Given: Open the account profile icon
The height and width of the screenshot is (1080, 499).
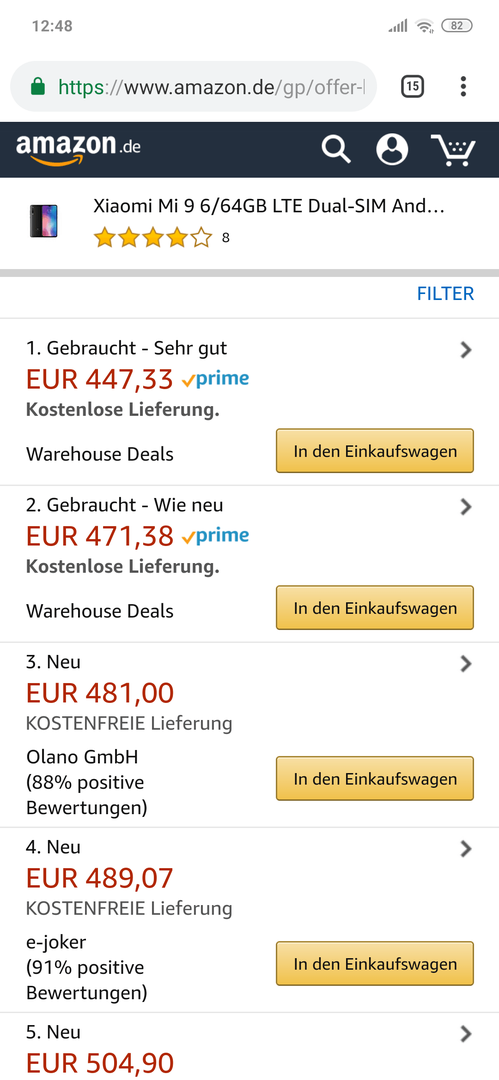Looking at the screenshot, I should [392, 149].
